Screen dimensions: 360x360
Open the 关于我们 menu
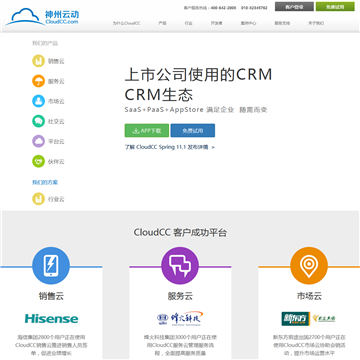click(x=316, y=23)
